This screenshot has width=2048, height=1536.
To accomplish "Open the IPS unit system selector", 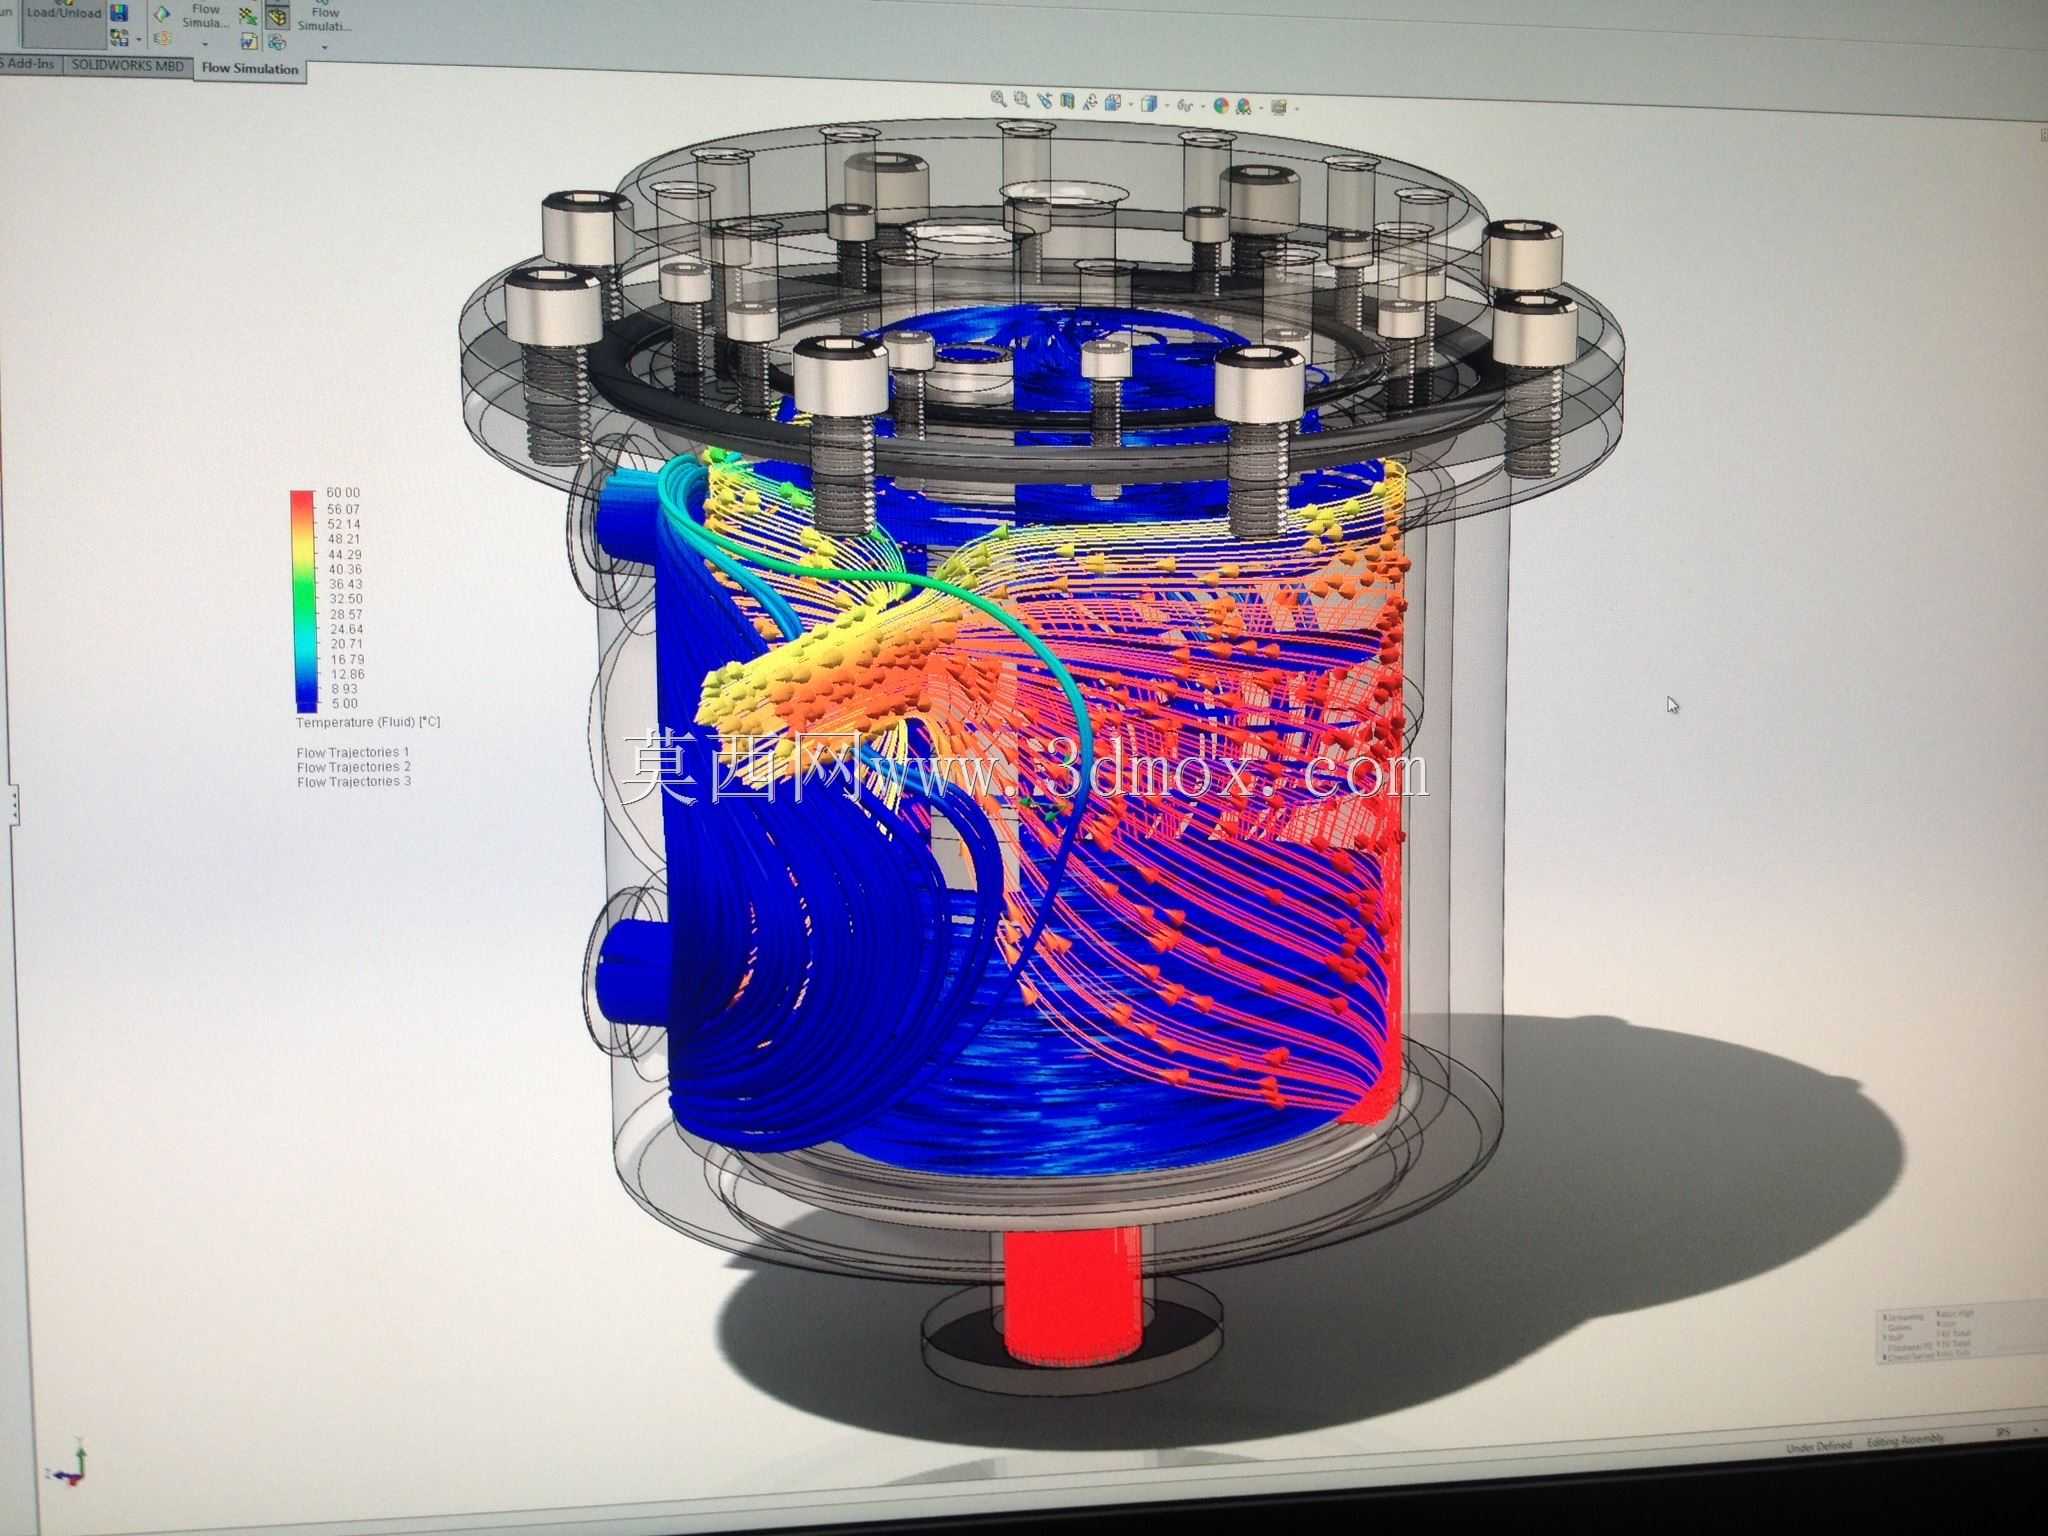I will [2003, 1431].
